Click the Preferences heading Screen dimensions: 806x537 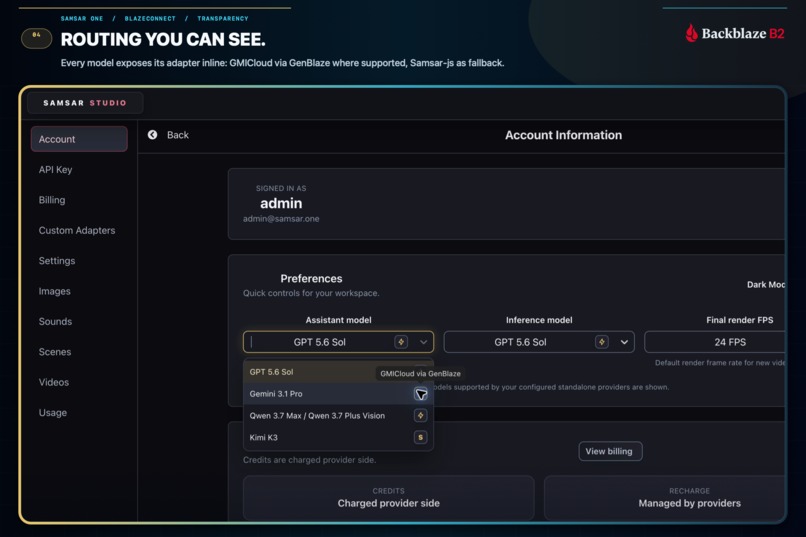pos(311,278)
